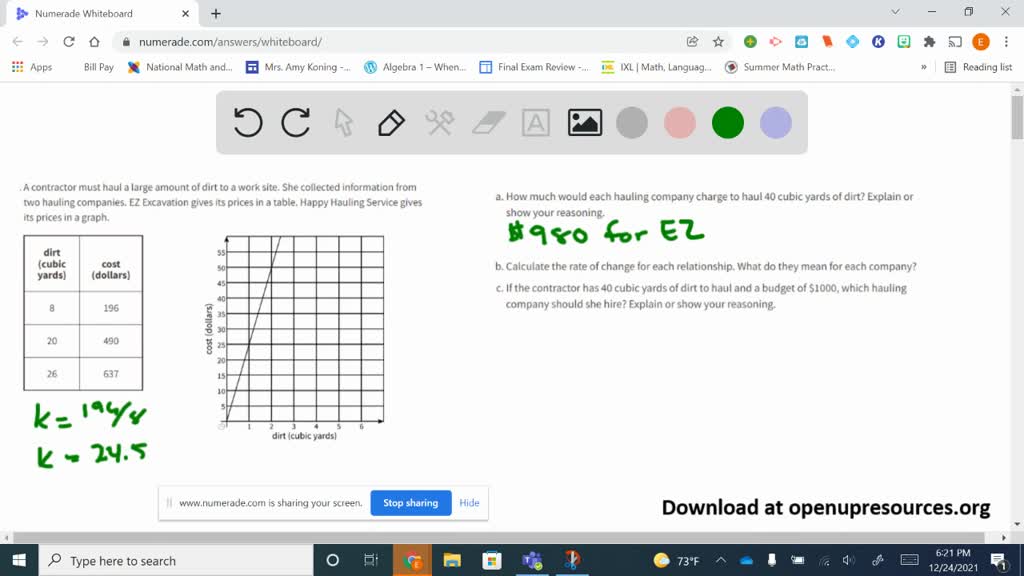Screen dimensions: 1024x576
Task: Select the gray color swatch
Action: coord(631,122)
